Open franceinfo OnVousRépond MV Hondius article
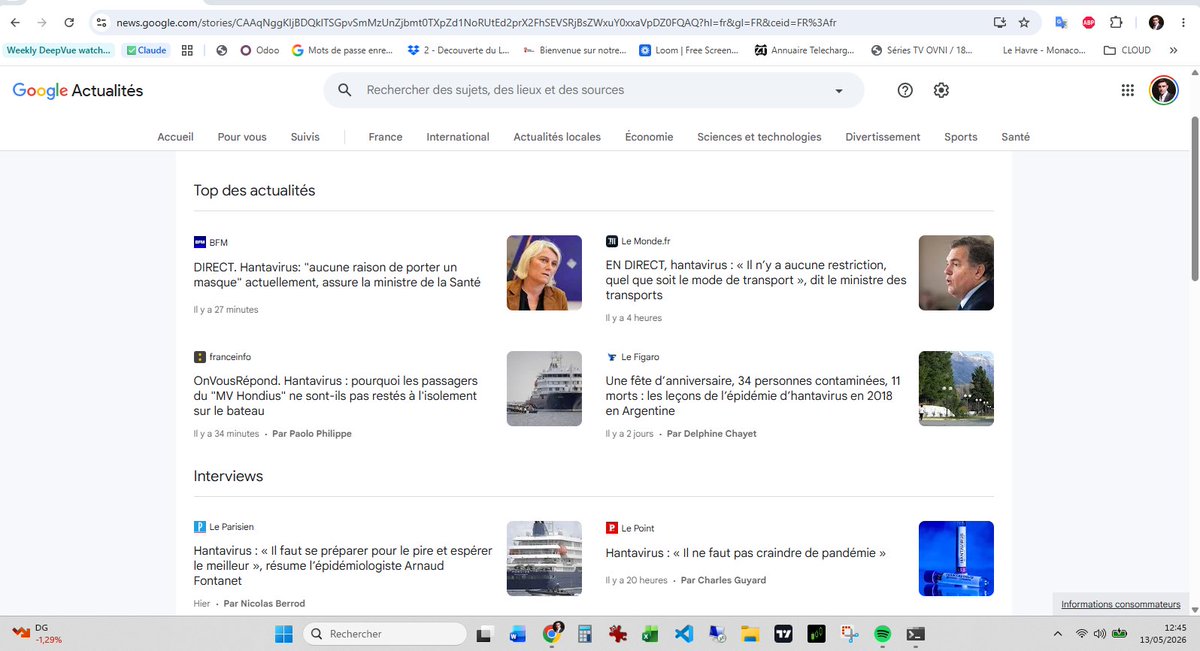 tap(335, 396)
